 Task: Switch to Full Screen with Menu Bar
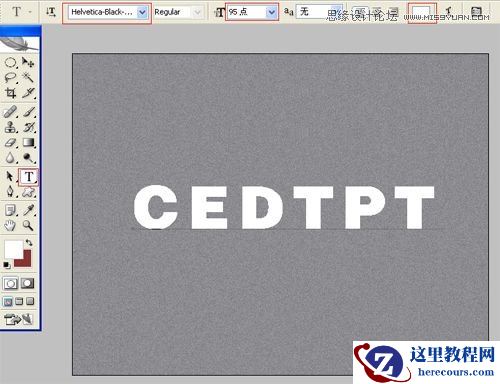(19, 302)
